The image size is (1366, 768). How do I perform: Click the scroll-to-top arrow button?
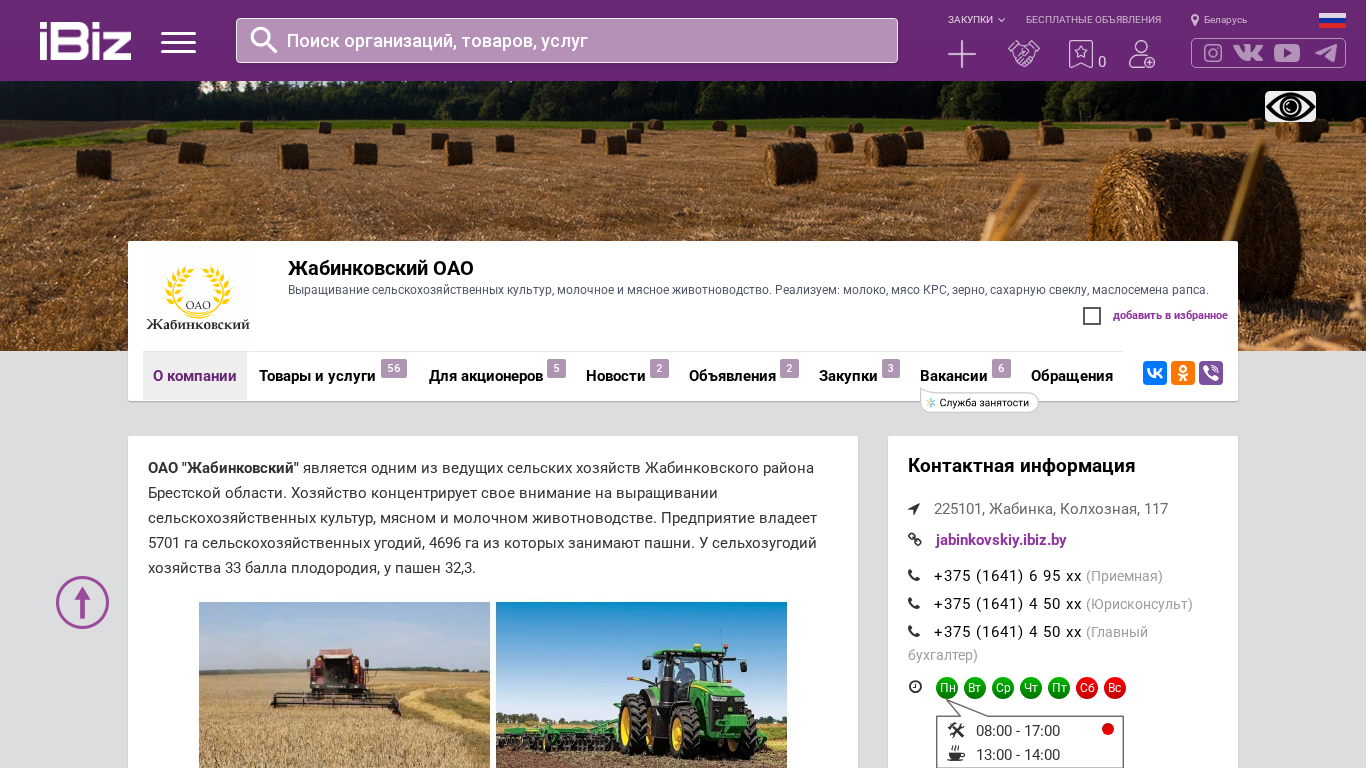click(82, 602)
